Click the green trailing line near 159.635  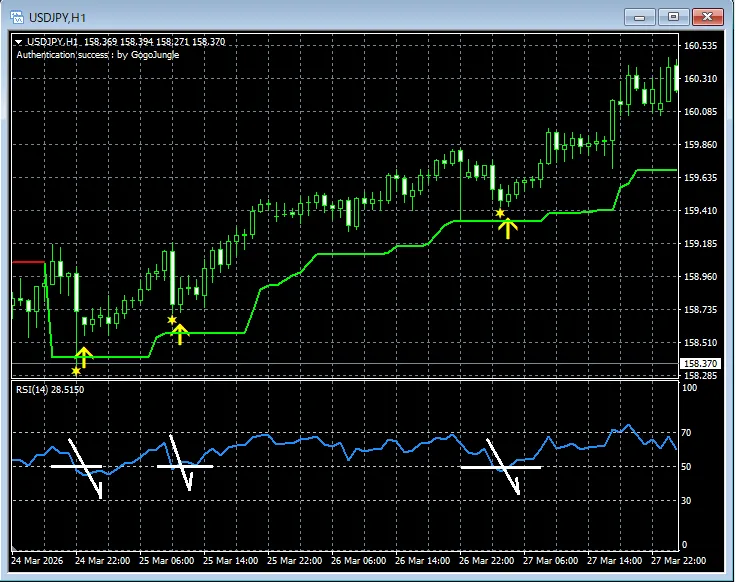[656, 170]
